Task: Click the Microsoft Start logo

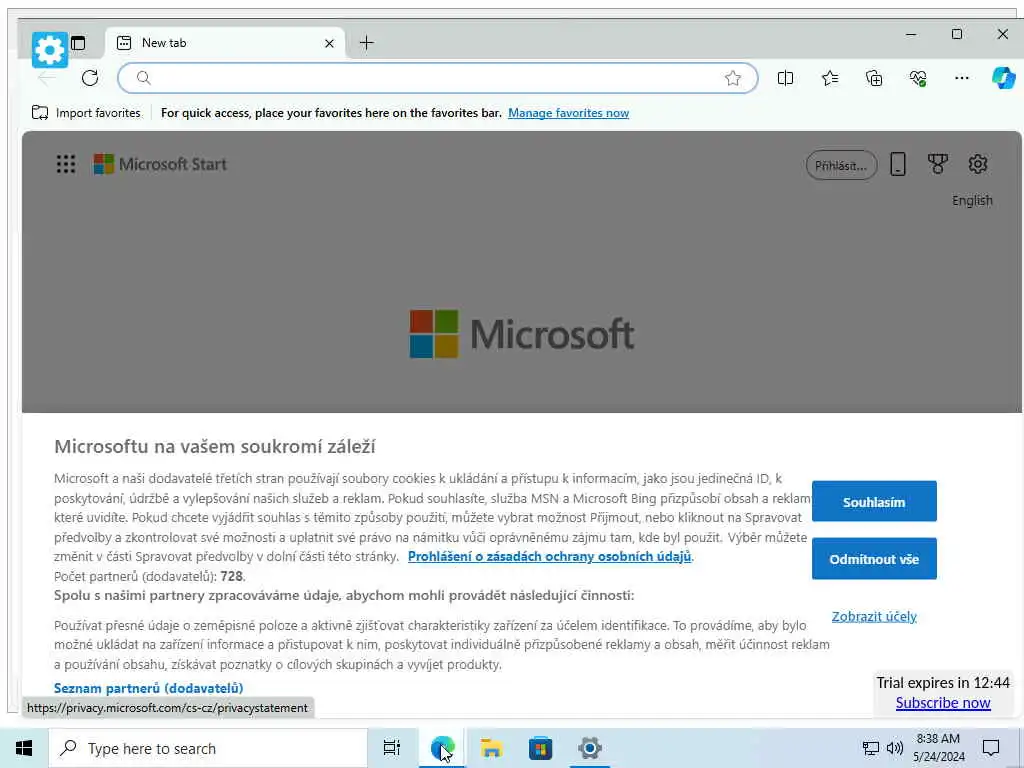Action: pyautogui.click(x=160, y=164)
